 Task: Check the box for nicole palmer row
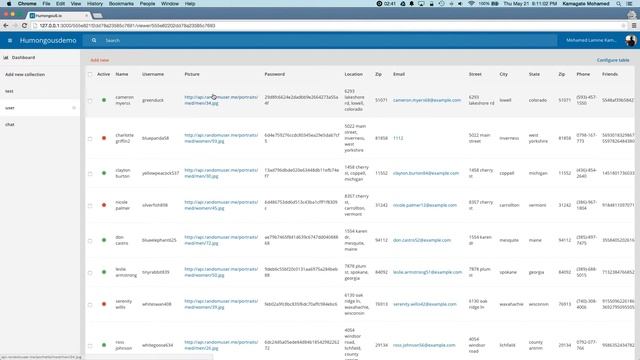point(90,205)
